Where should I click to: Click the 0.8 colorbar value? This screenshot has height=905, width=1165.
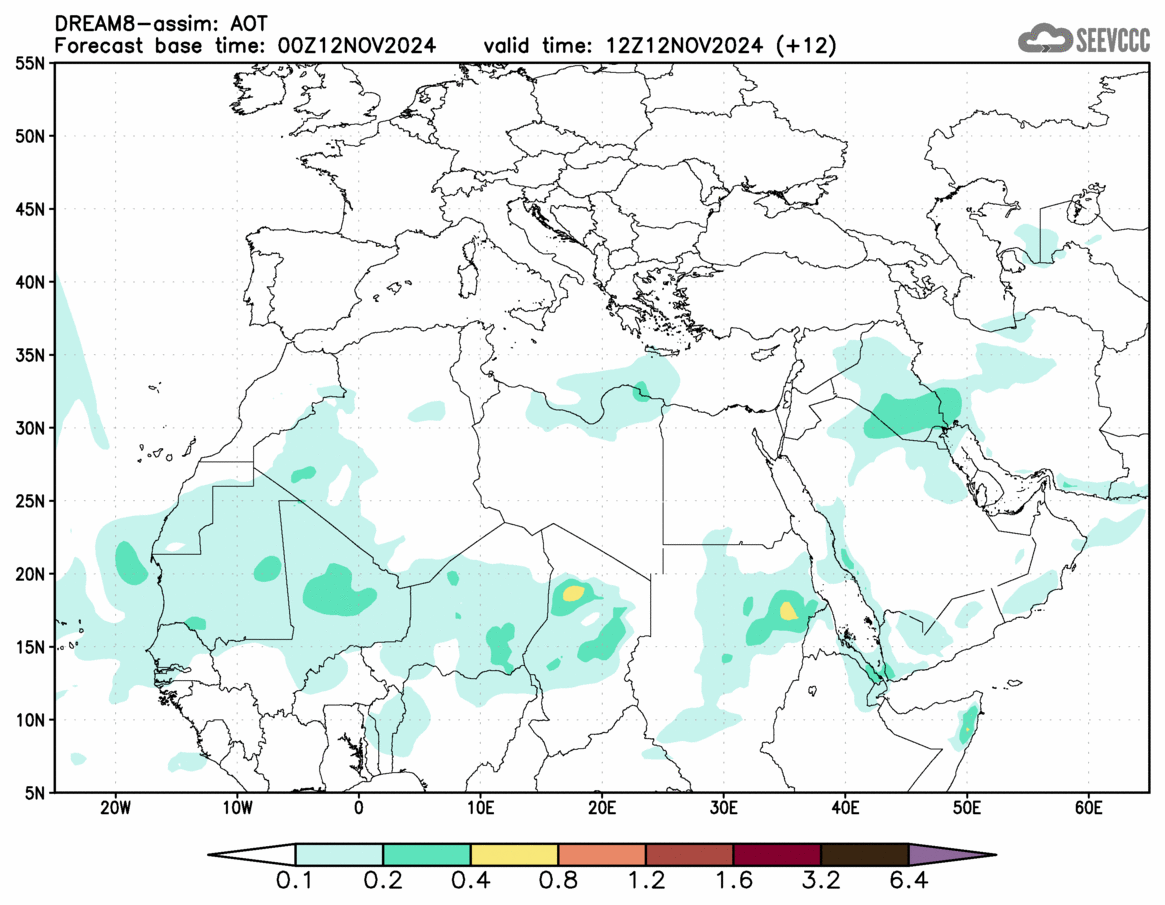pyautogui.click(x=558, y=881)
